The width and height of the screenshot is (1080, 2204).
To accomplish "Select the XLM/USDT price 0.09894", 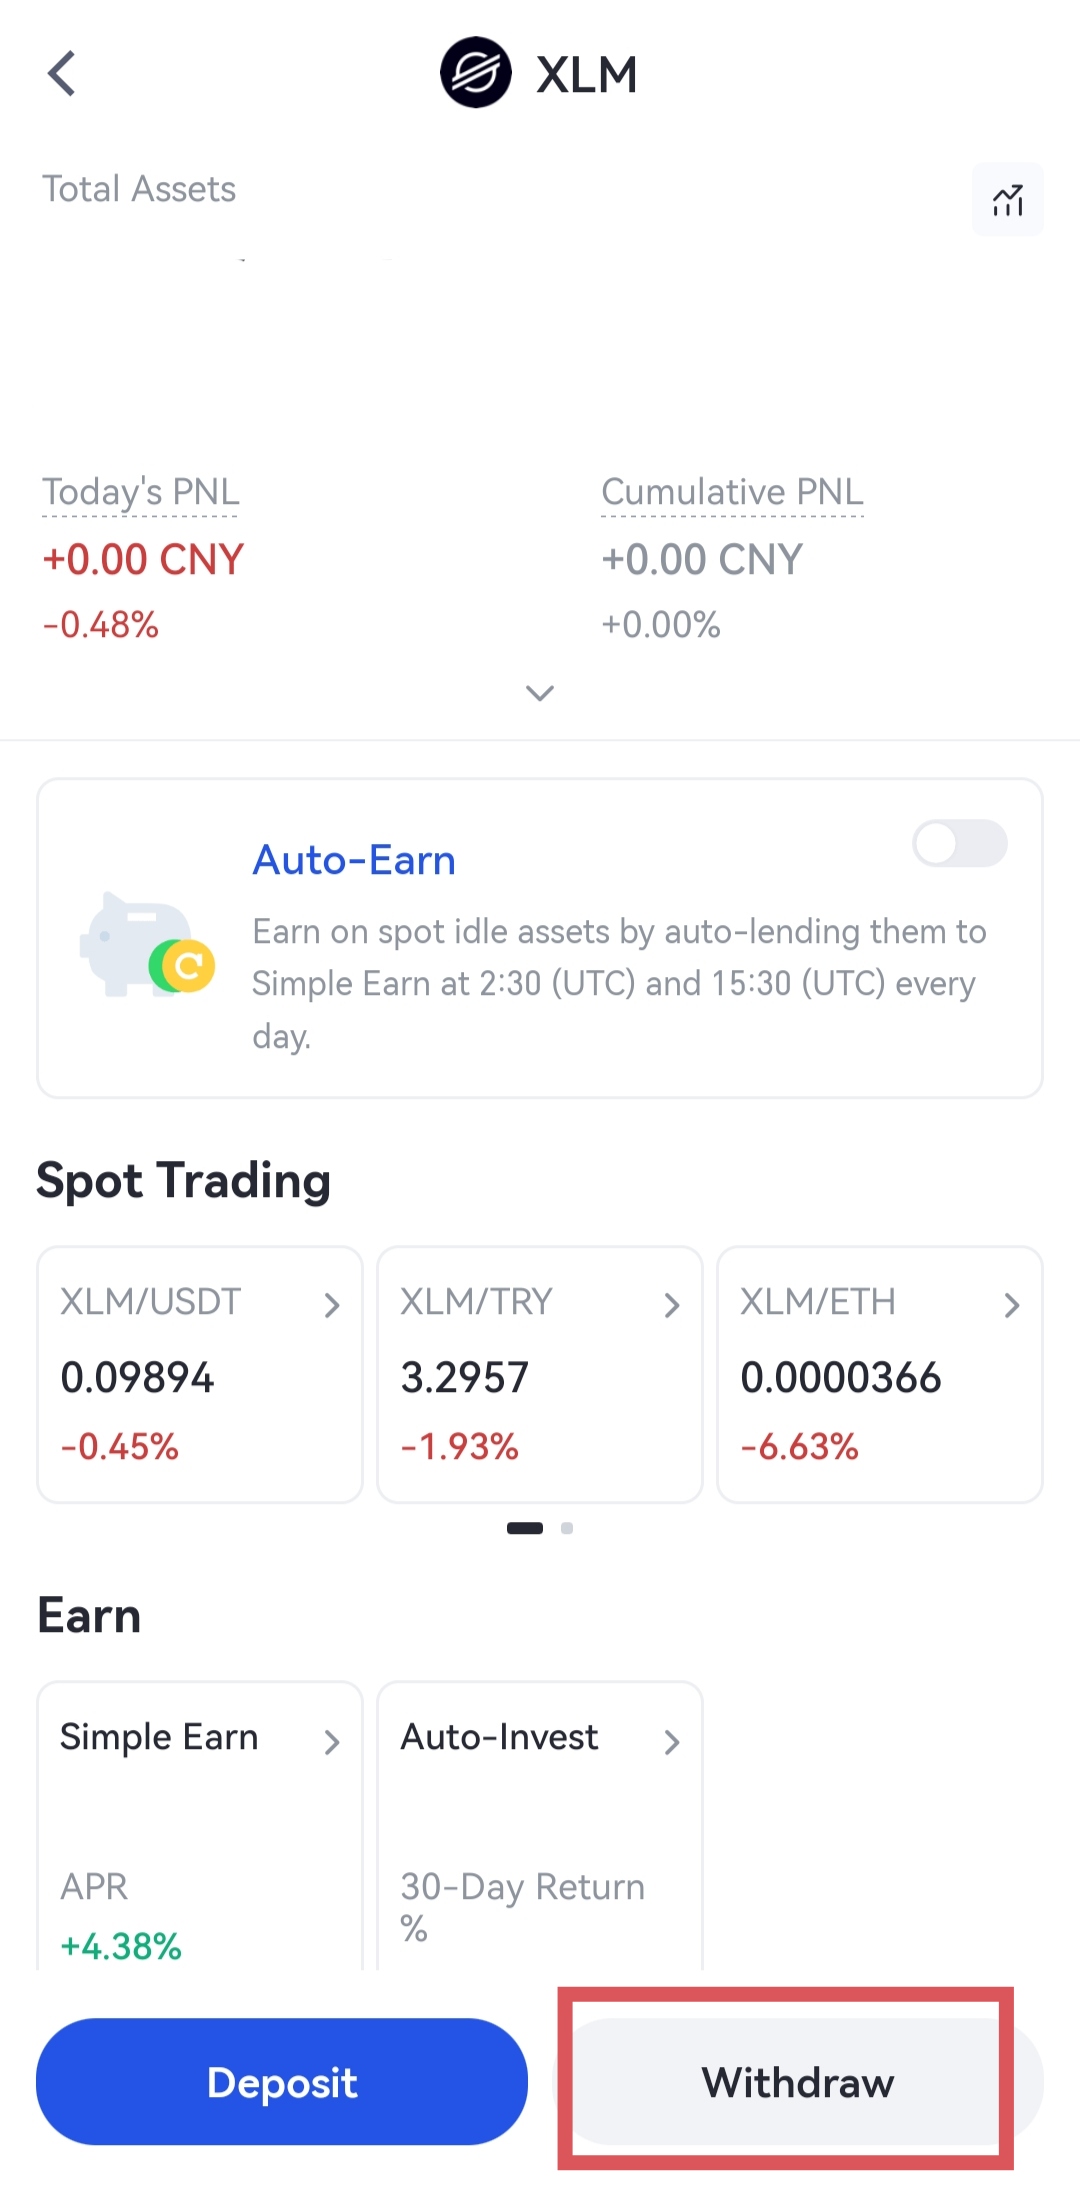I will click(137, 1378).
